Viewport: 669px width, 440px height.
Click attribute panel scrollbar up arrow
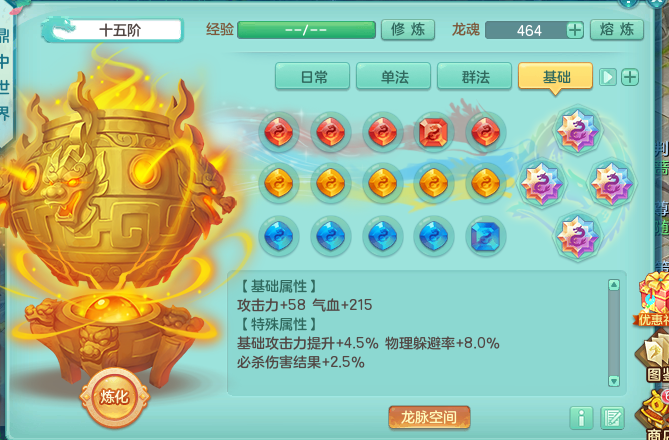[614, 285]
